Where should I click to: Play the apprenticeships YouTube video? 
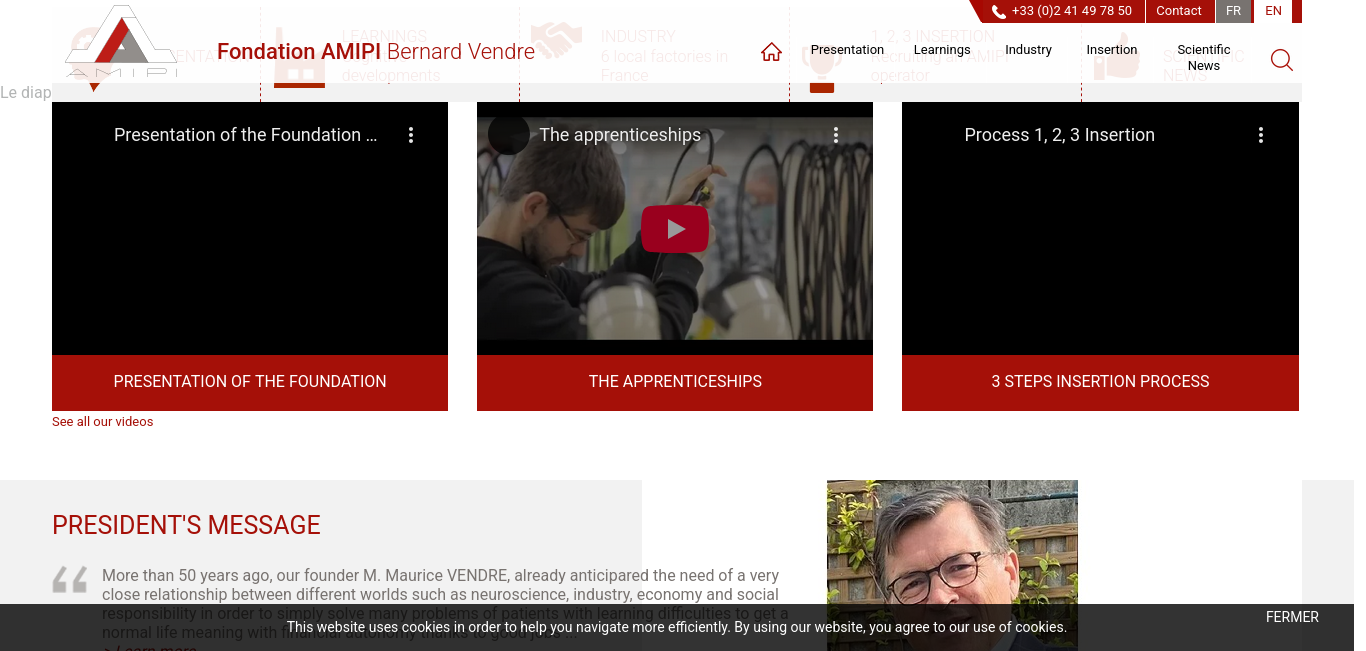tap(675, 229)
